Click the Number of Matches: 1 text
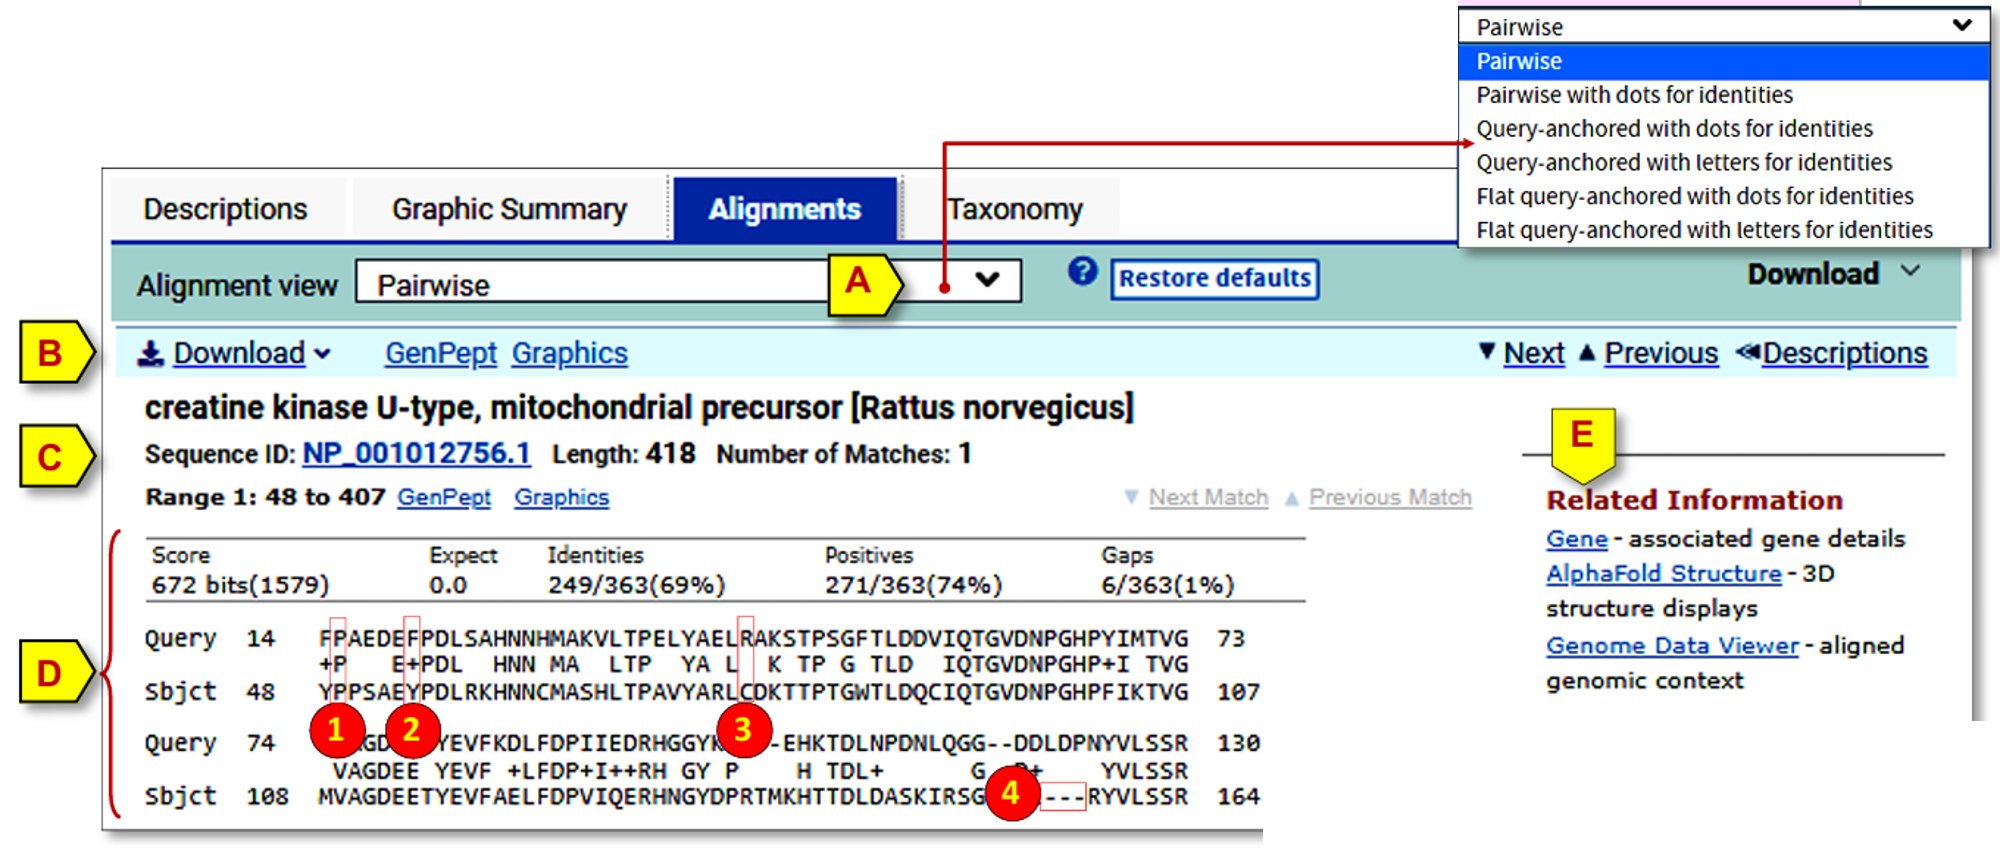 coord(844,454)
